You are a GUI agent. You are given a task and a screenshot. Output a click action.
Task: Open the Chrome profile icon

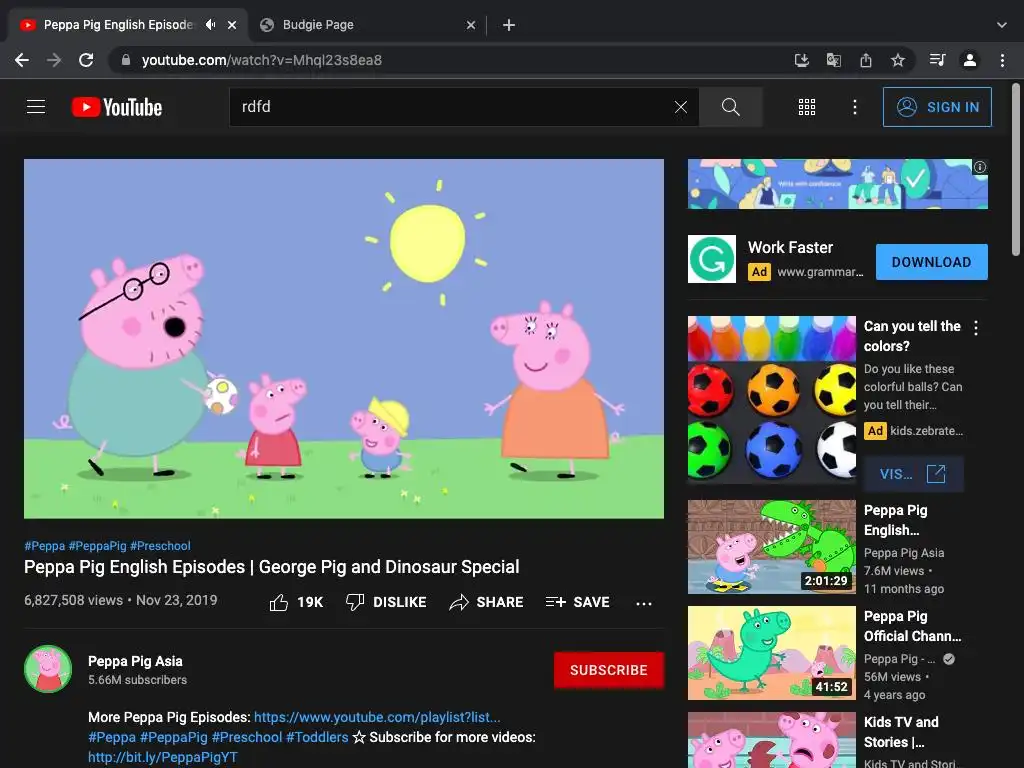point(970,60)
